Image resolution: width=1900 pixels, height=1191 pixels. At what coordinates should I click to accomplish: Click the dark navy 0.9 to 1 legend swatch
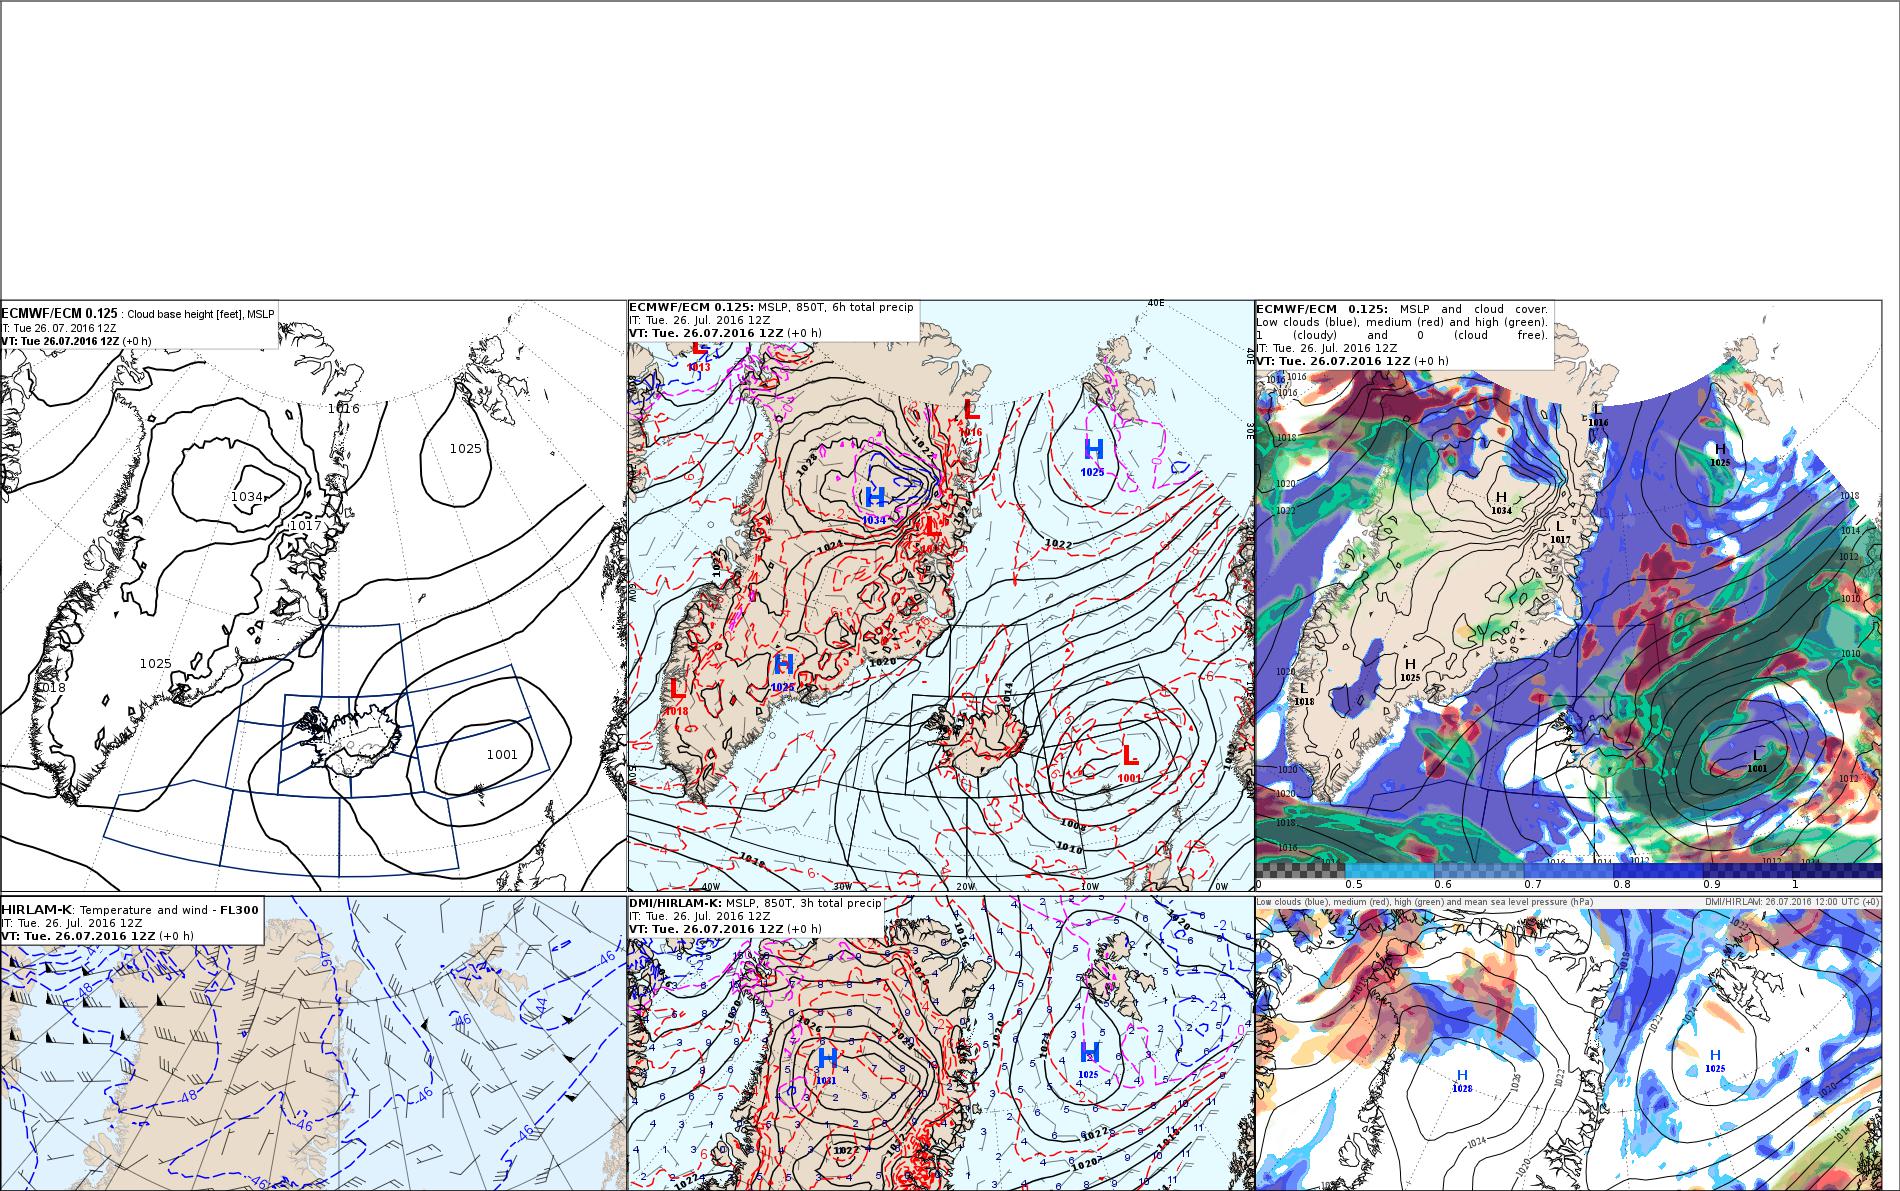coord(1748,870)
